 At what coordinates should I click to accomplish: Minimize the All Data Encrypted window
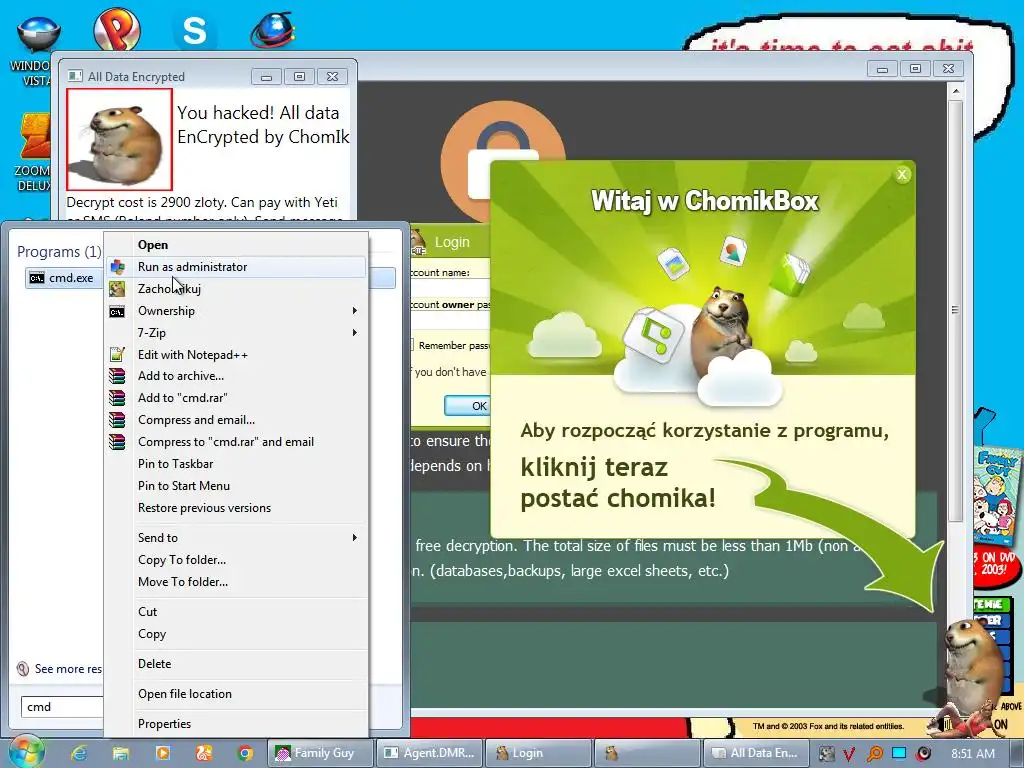tap(266, 76)
